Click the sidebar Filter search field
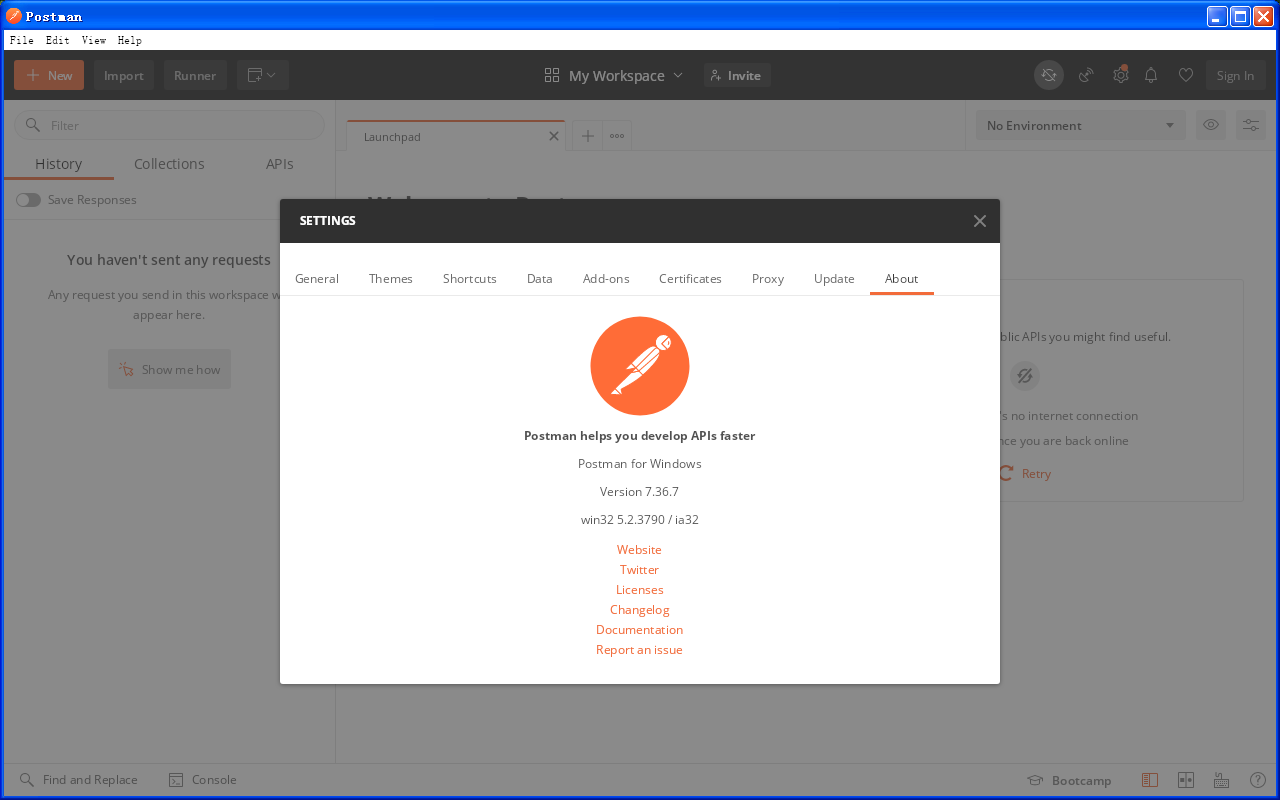This screenshot has width=1280, height=800. (170, 125)
